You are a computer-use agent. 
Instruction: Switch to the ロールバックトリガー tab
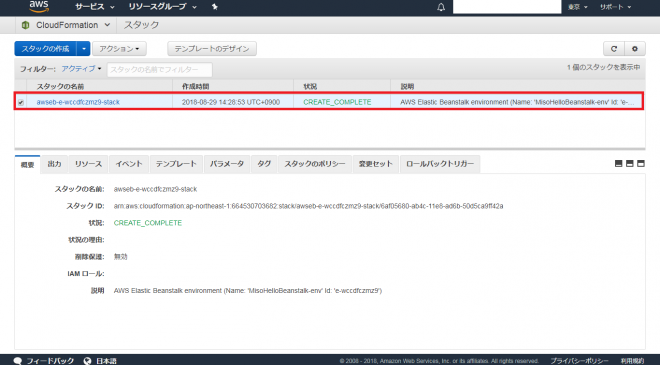tap(440, 164)
